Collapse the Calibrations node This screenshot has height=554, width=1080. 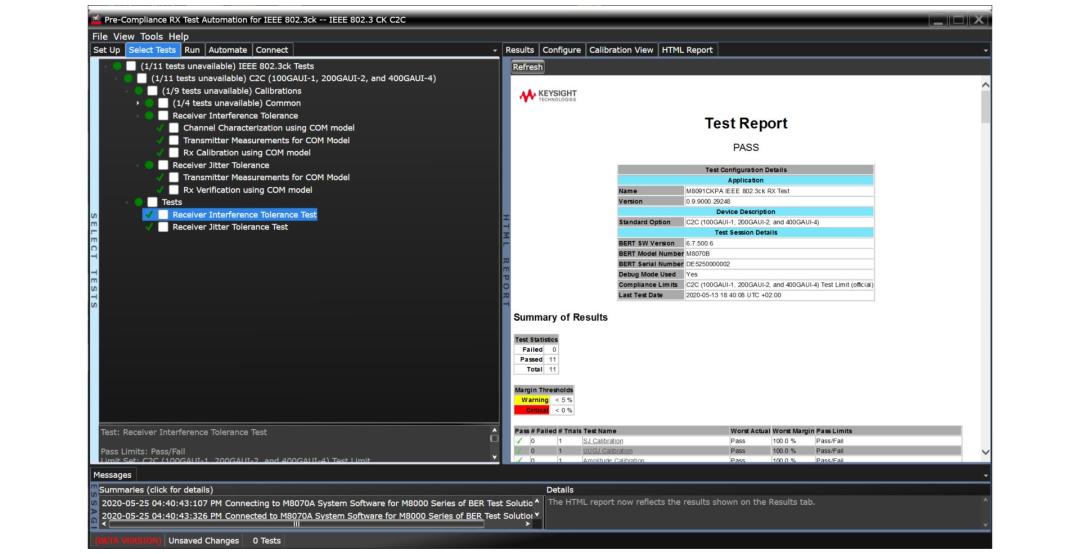point(127,91)
